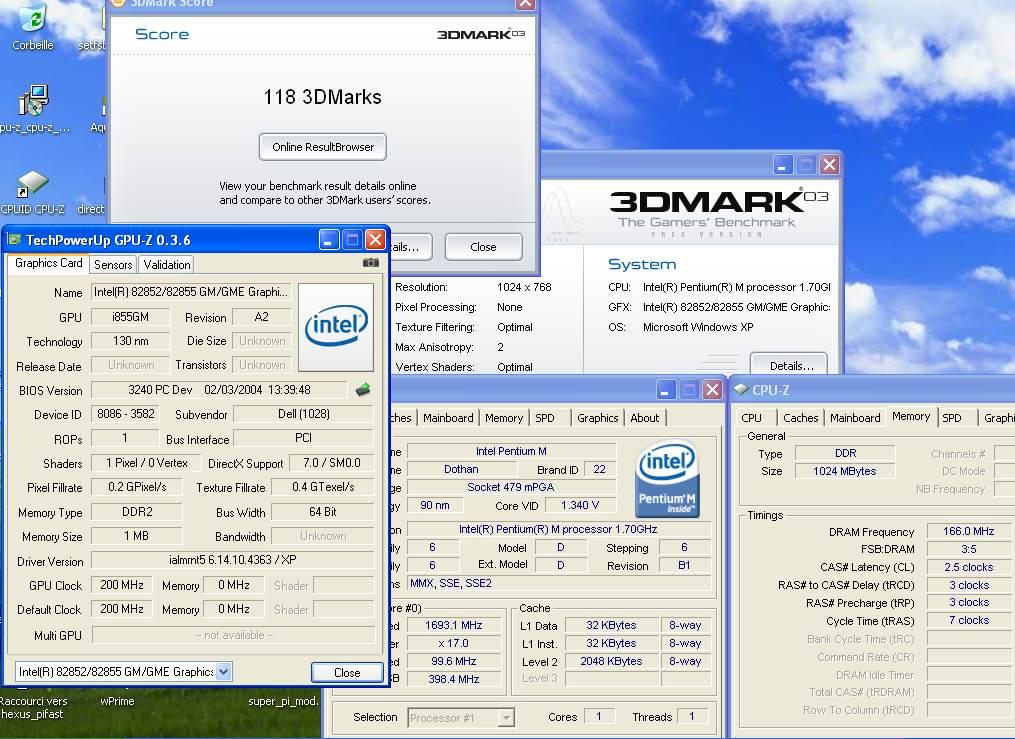This screenshot has height=739, width=1015.
Task: Click the Core VID 1.340 V value
Action: pos(580,505)
